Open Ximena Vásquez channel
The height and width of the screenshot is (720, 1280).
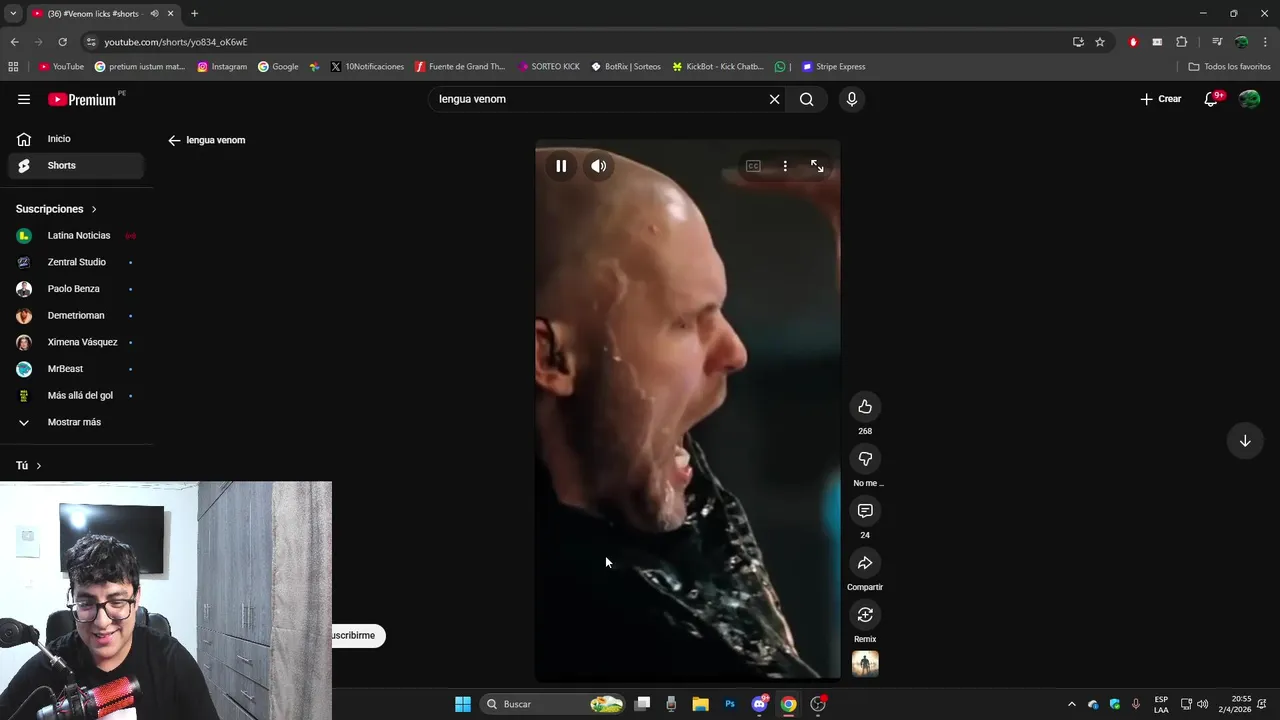click(76, 342)
